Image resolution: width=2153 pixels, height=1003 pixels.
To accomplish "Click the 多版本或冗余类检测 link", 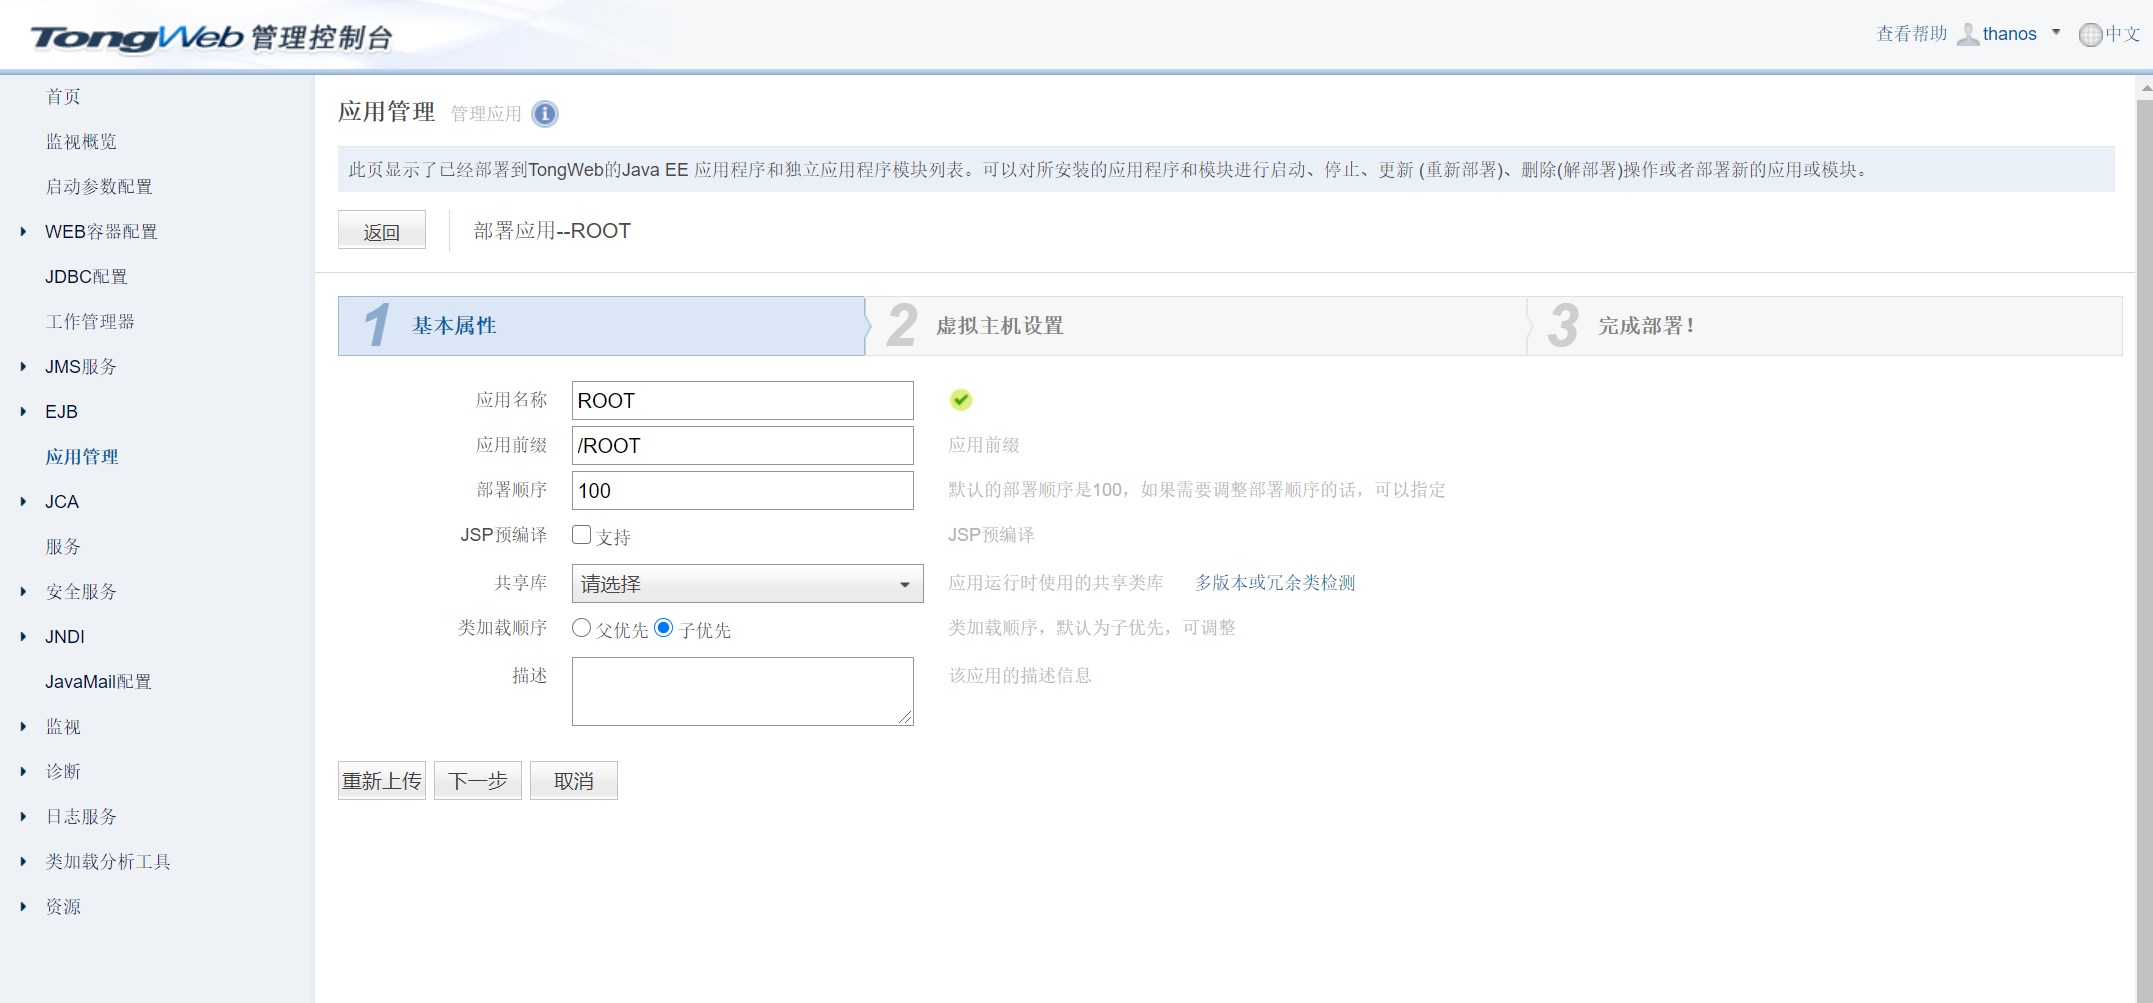I will coord(1275,583).
